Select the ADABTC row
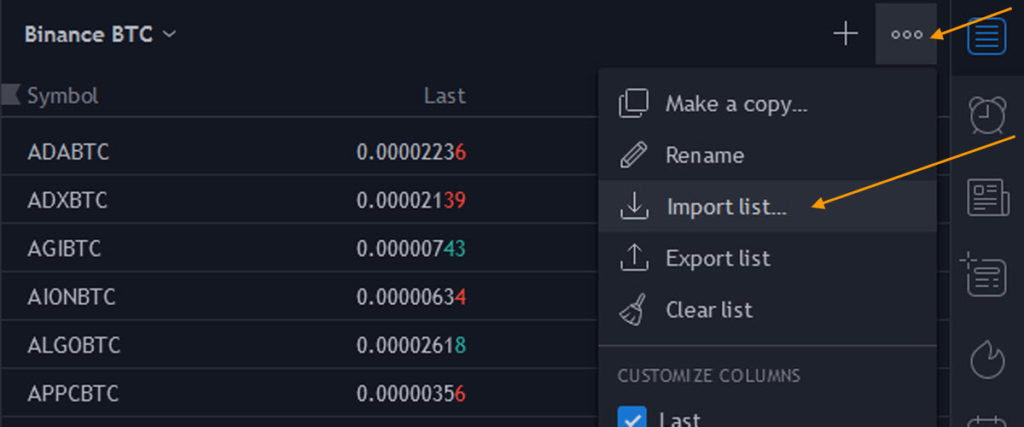The height and width of the screenshot is (427, 1024). coord(300,151)
